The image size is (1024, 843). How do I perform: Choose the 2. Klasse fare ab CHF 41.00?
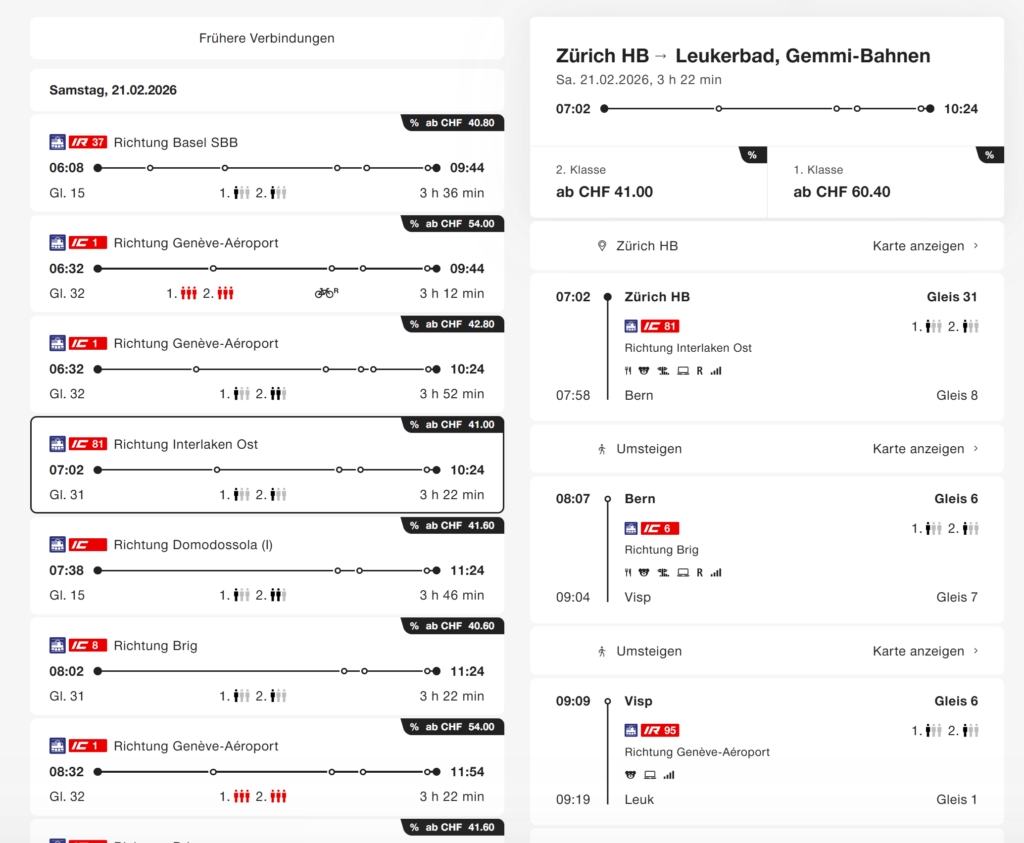tap(648, 182)
